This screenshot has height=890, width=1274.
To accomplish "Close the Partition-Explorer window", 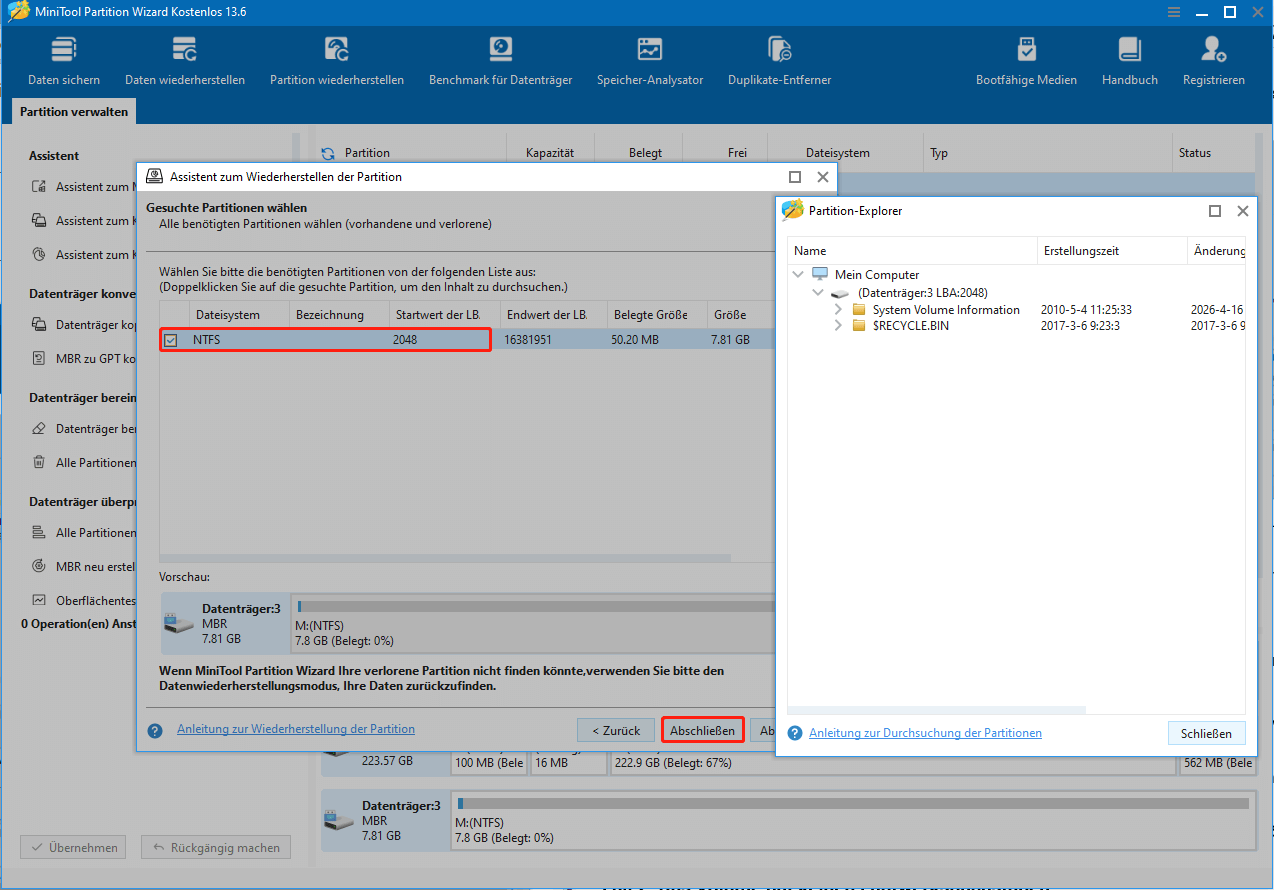I will pyautogui.click(x=1243, y=211).
